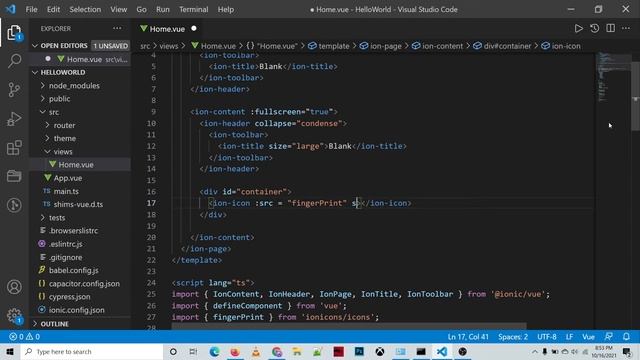
Task: Open the Search view icon
Action: [14, 61]
